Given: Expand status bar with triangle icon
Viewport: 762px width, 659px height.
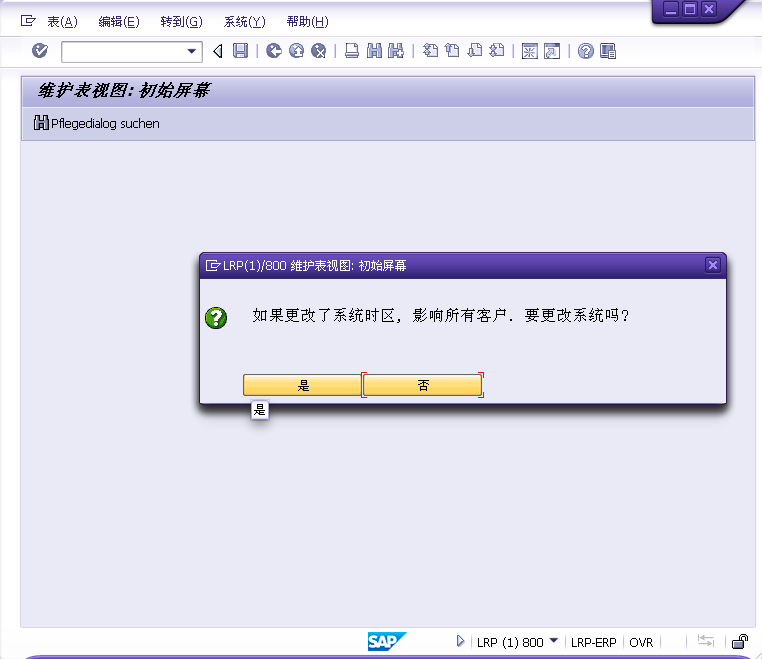Looking at the screenshot, I should 460,642.
